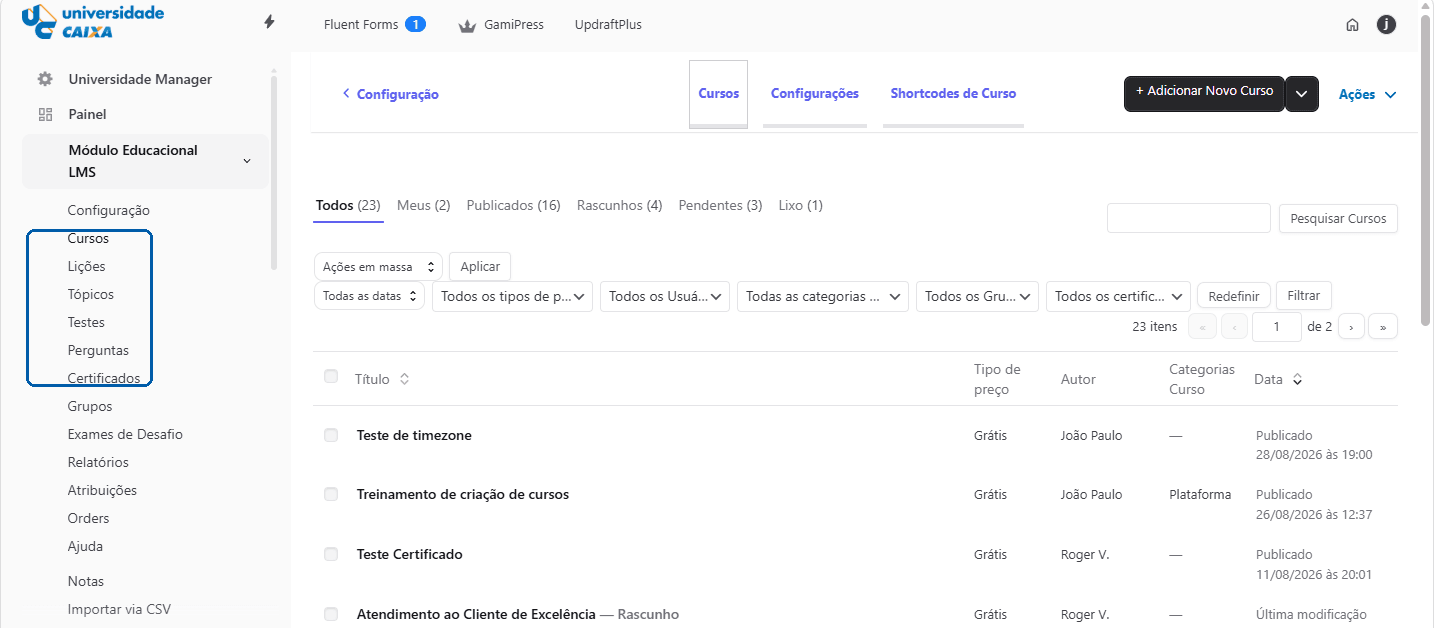Switch to the Configurações tab
Viewport: 1435px width, 628px height.
[x=815, y=94]
